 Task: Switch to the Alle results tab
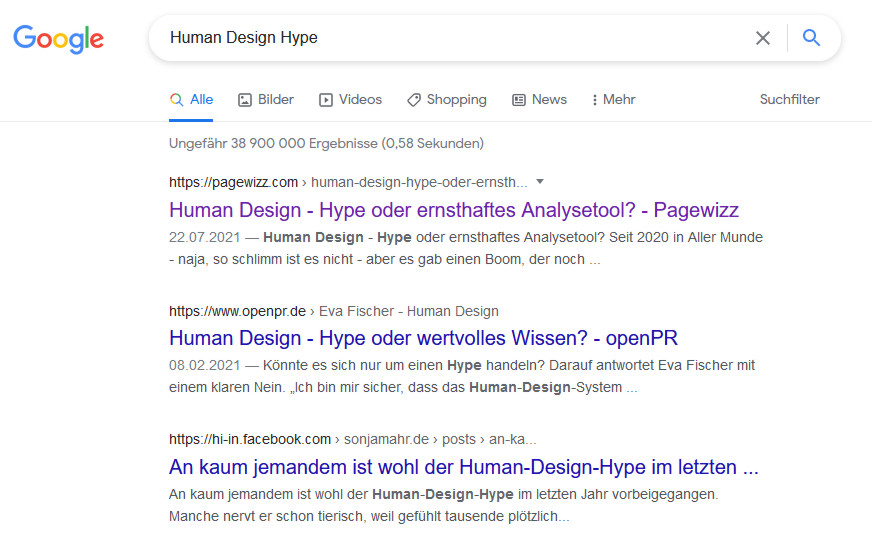pyautogui.click(x=191, y=100)
